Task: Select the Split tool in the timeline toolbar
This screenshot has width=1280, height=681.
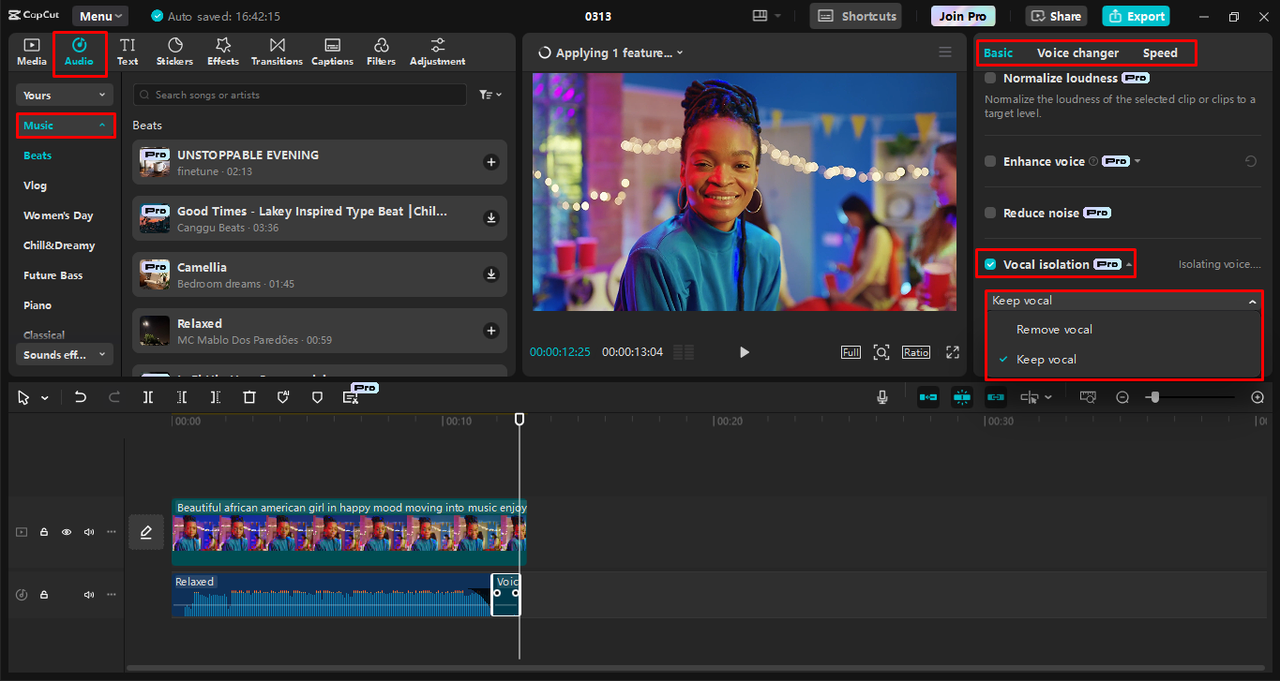Action: 148,397
